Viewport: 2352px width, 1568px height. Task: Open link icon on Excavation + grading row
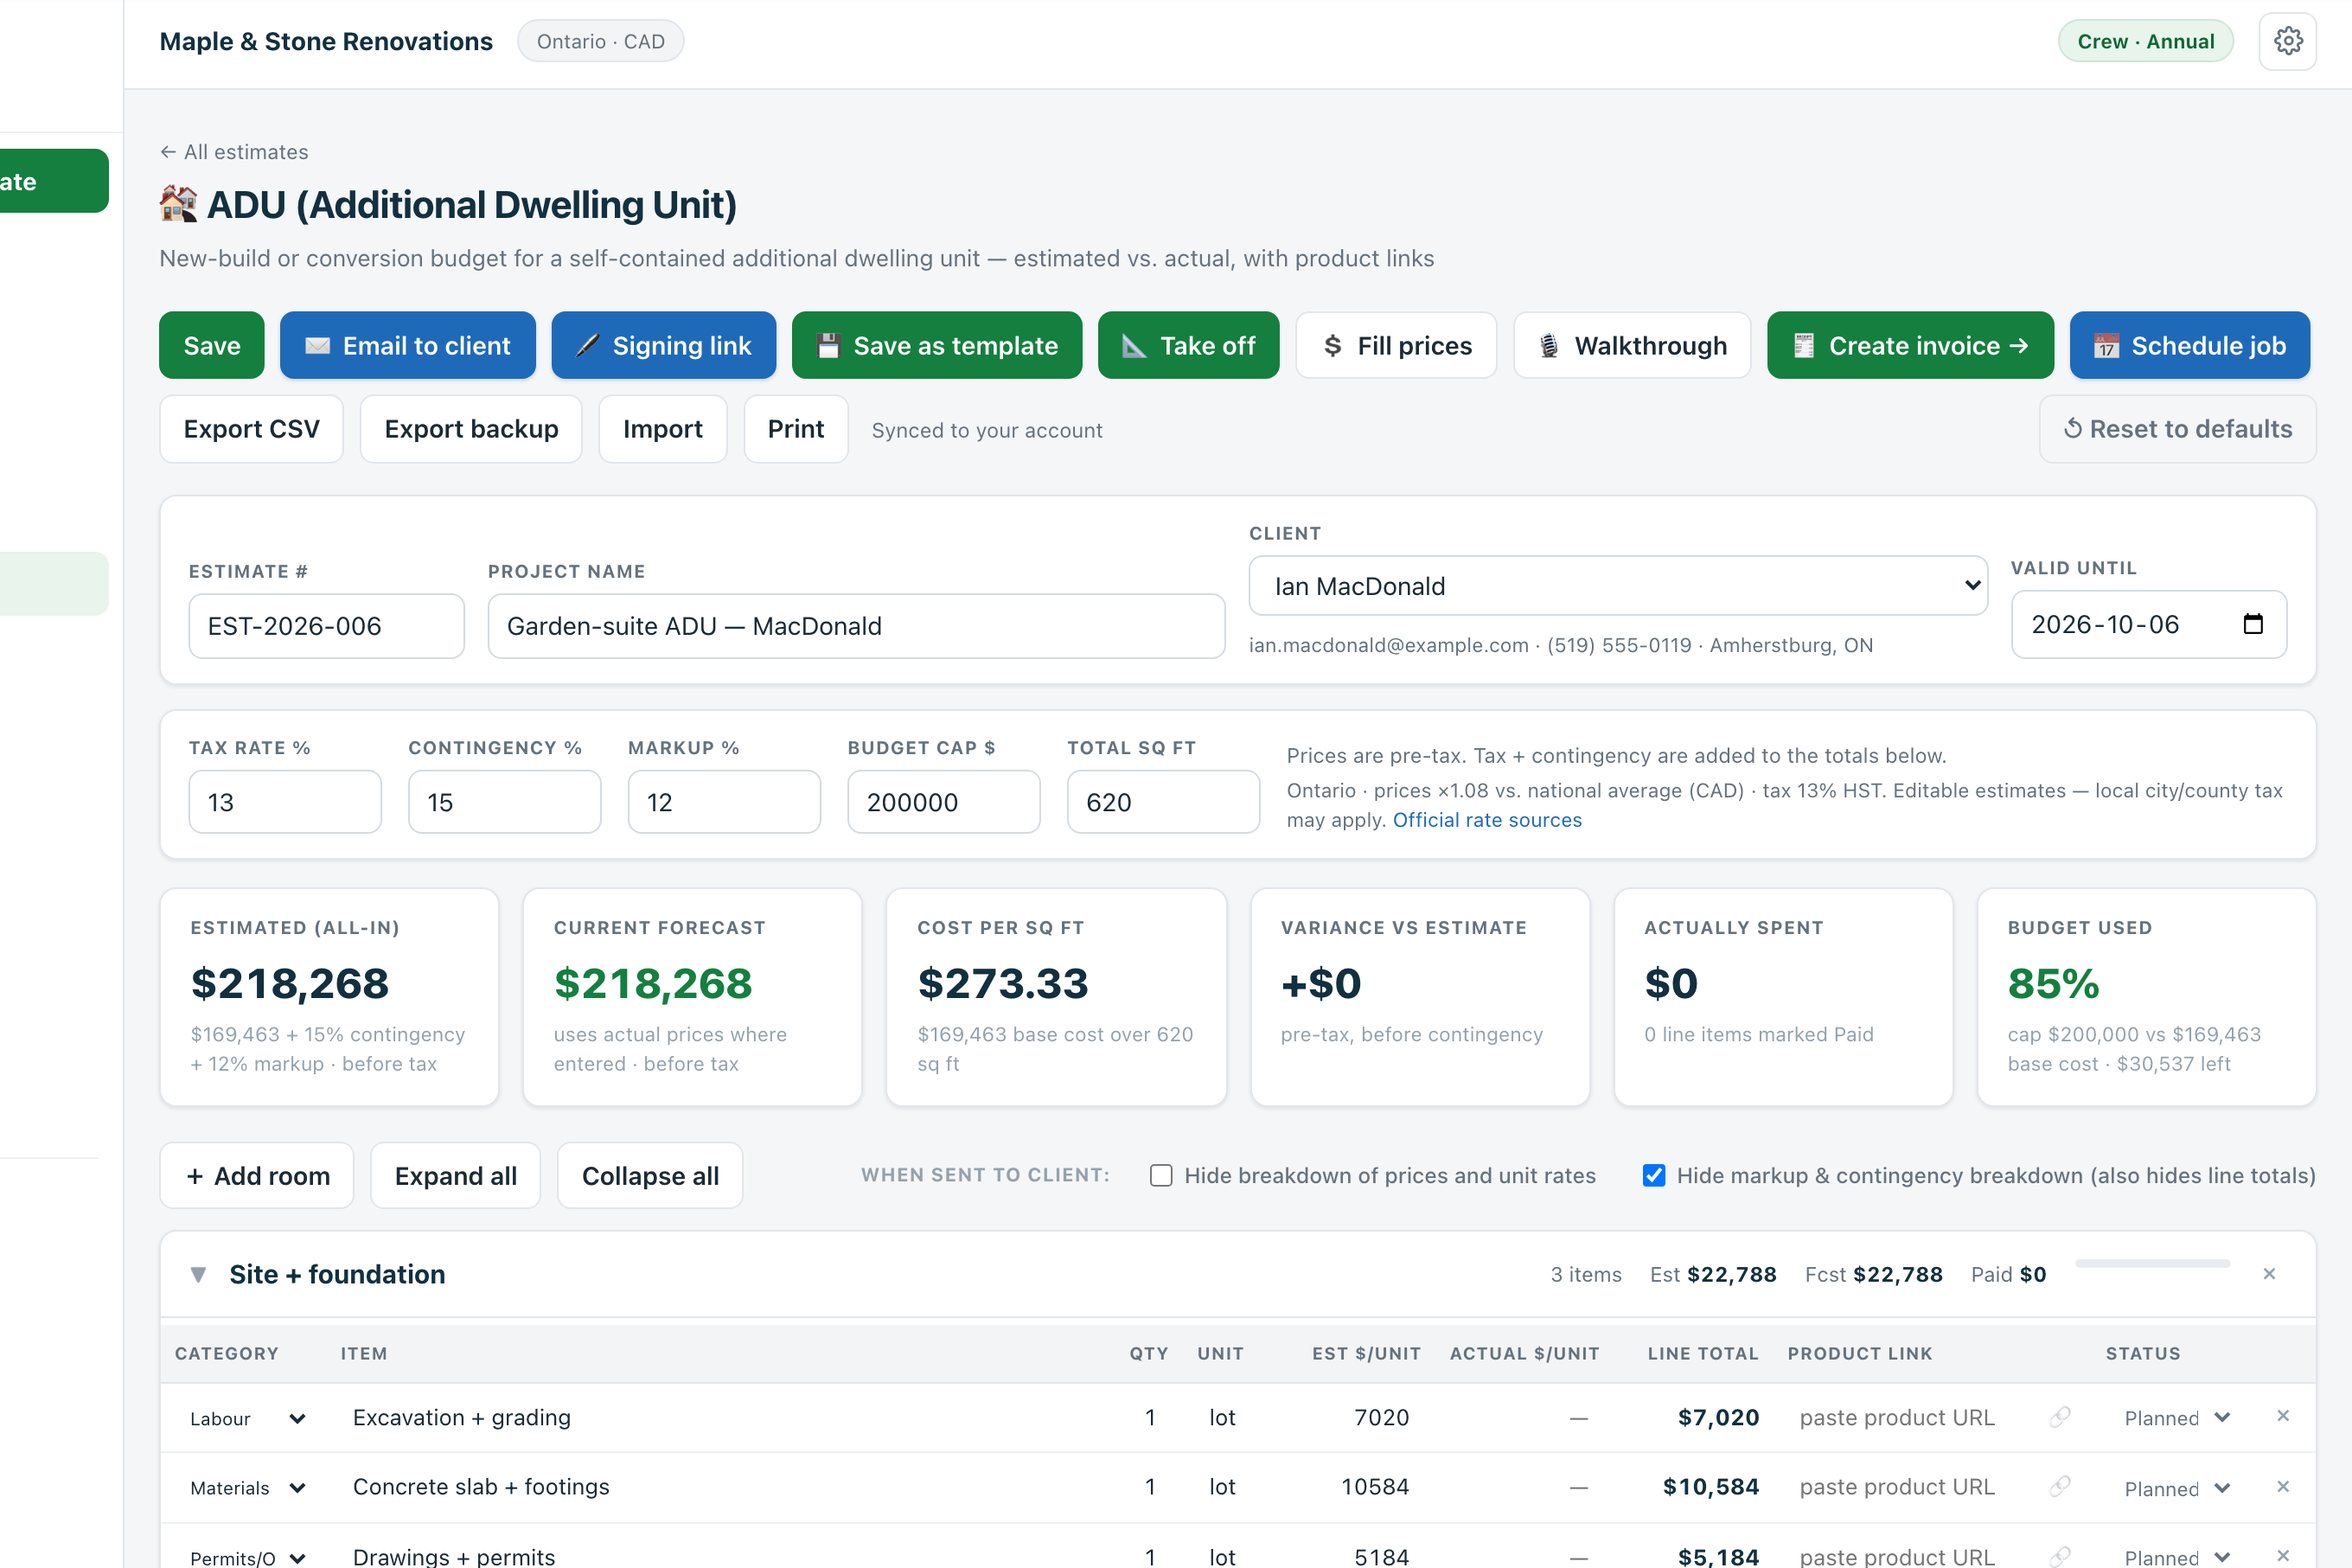(x=2059, y=1417)
